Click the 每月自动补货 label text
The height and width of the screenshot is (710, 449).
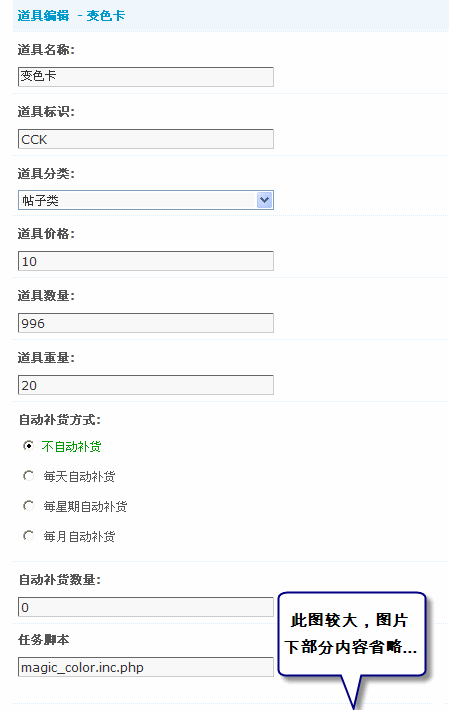point(79,537)
